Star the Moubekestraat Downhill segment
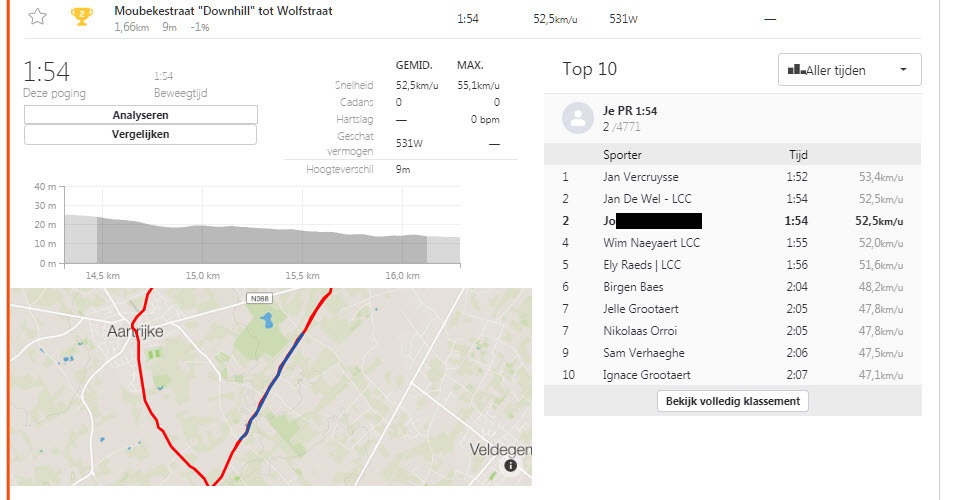 (x=37, y=16)
